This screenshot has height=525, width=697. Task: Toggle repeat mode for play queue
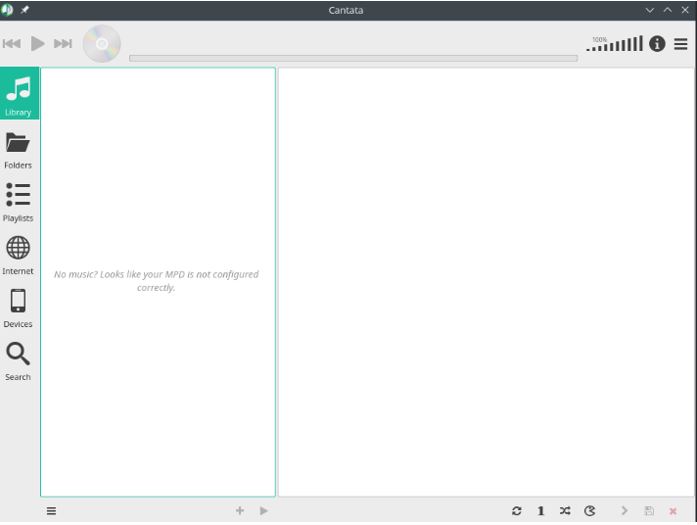(516, 511)
